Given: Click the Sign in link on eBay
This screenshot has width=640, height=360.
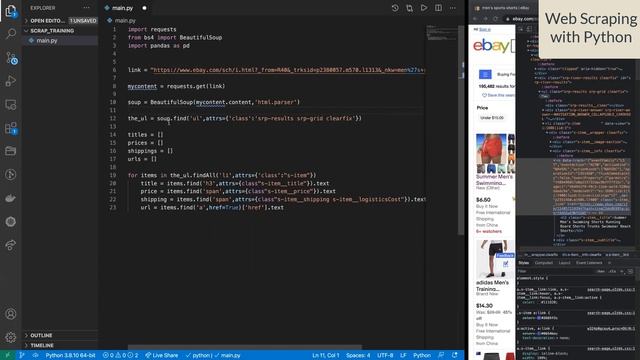Looking at the screenshot, I should tap(484, 29).
